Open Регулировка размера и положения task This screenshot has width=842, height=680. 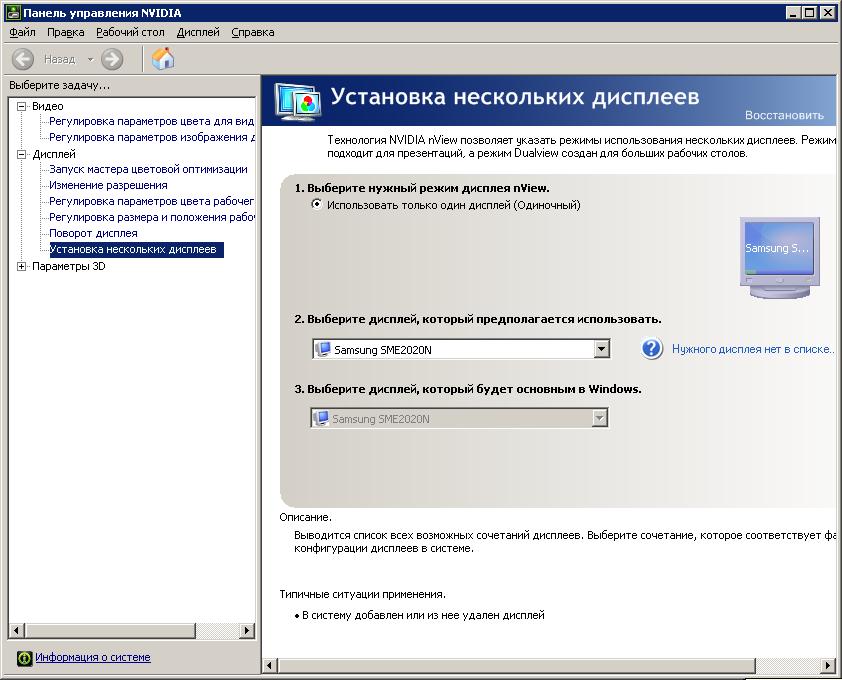(x=151, y=218)
